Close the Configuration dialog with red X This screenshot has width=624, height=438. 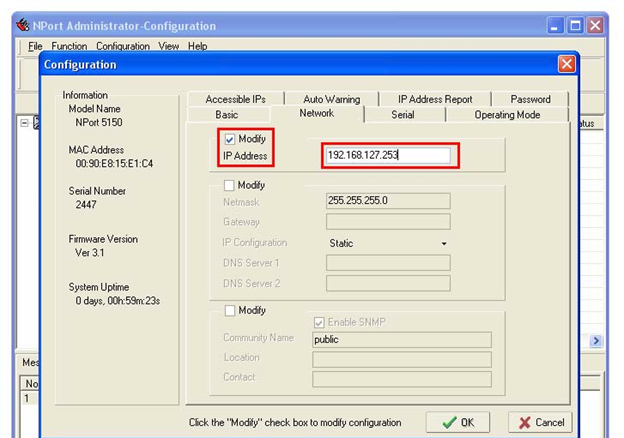[x=567, y=64]
